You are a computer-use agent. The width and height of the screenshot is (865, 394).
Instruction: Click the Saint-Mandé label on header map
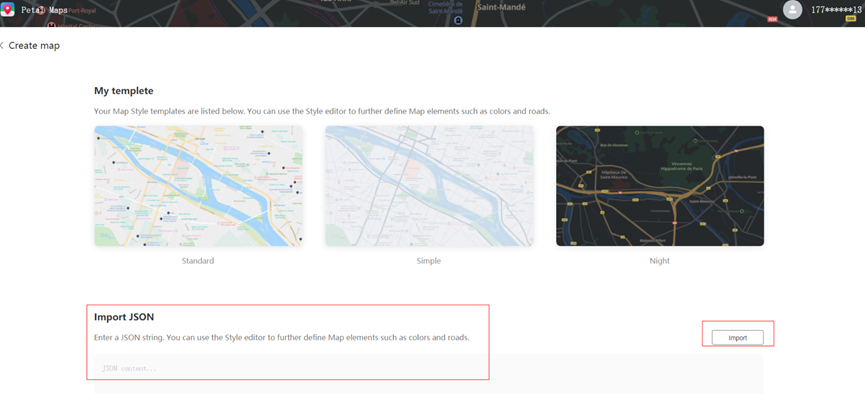501,7
